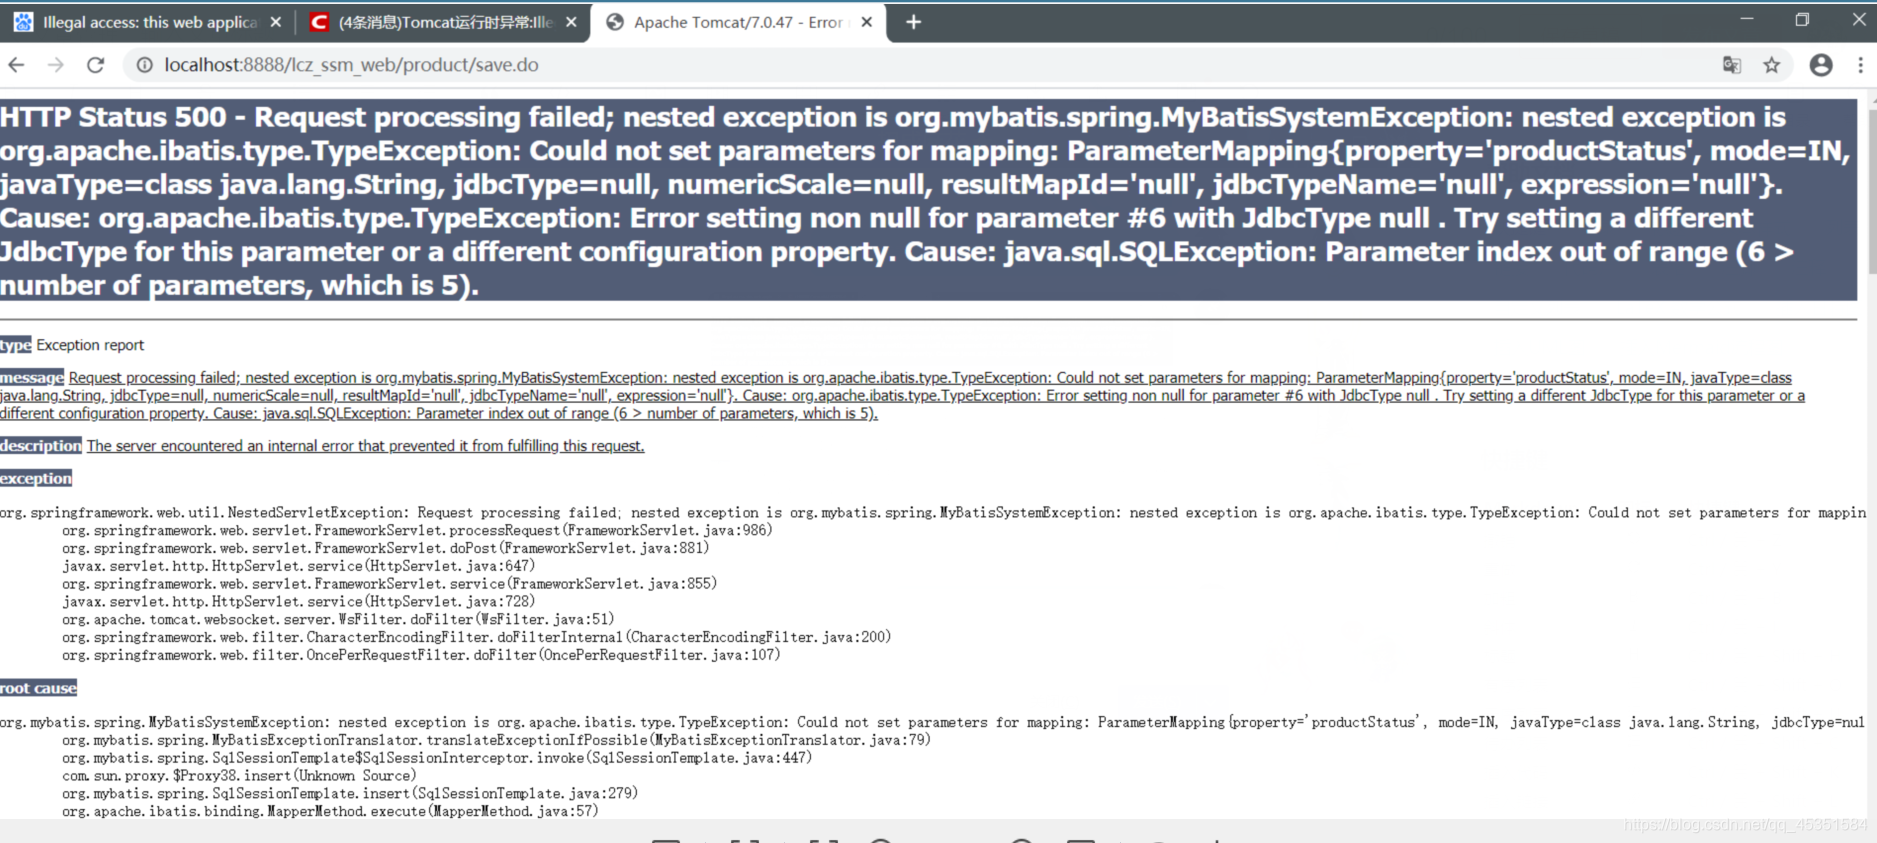Open a new tab with plus button

(x=914, y=22)
